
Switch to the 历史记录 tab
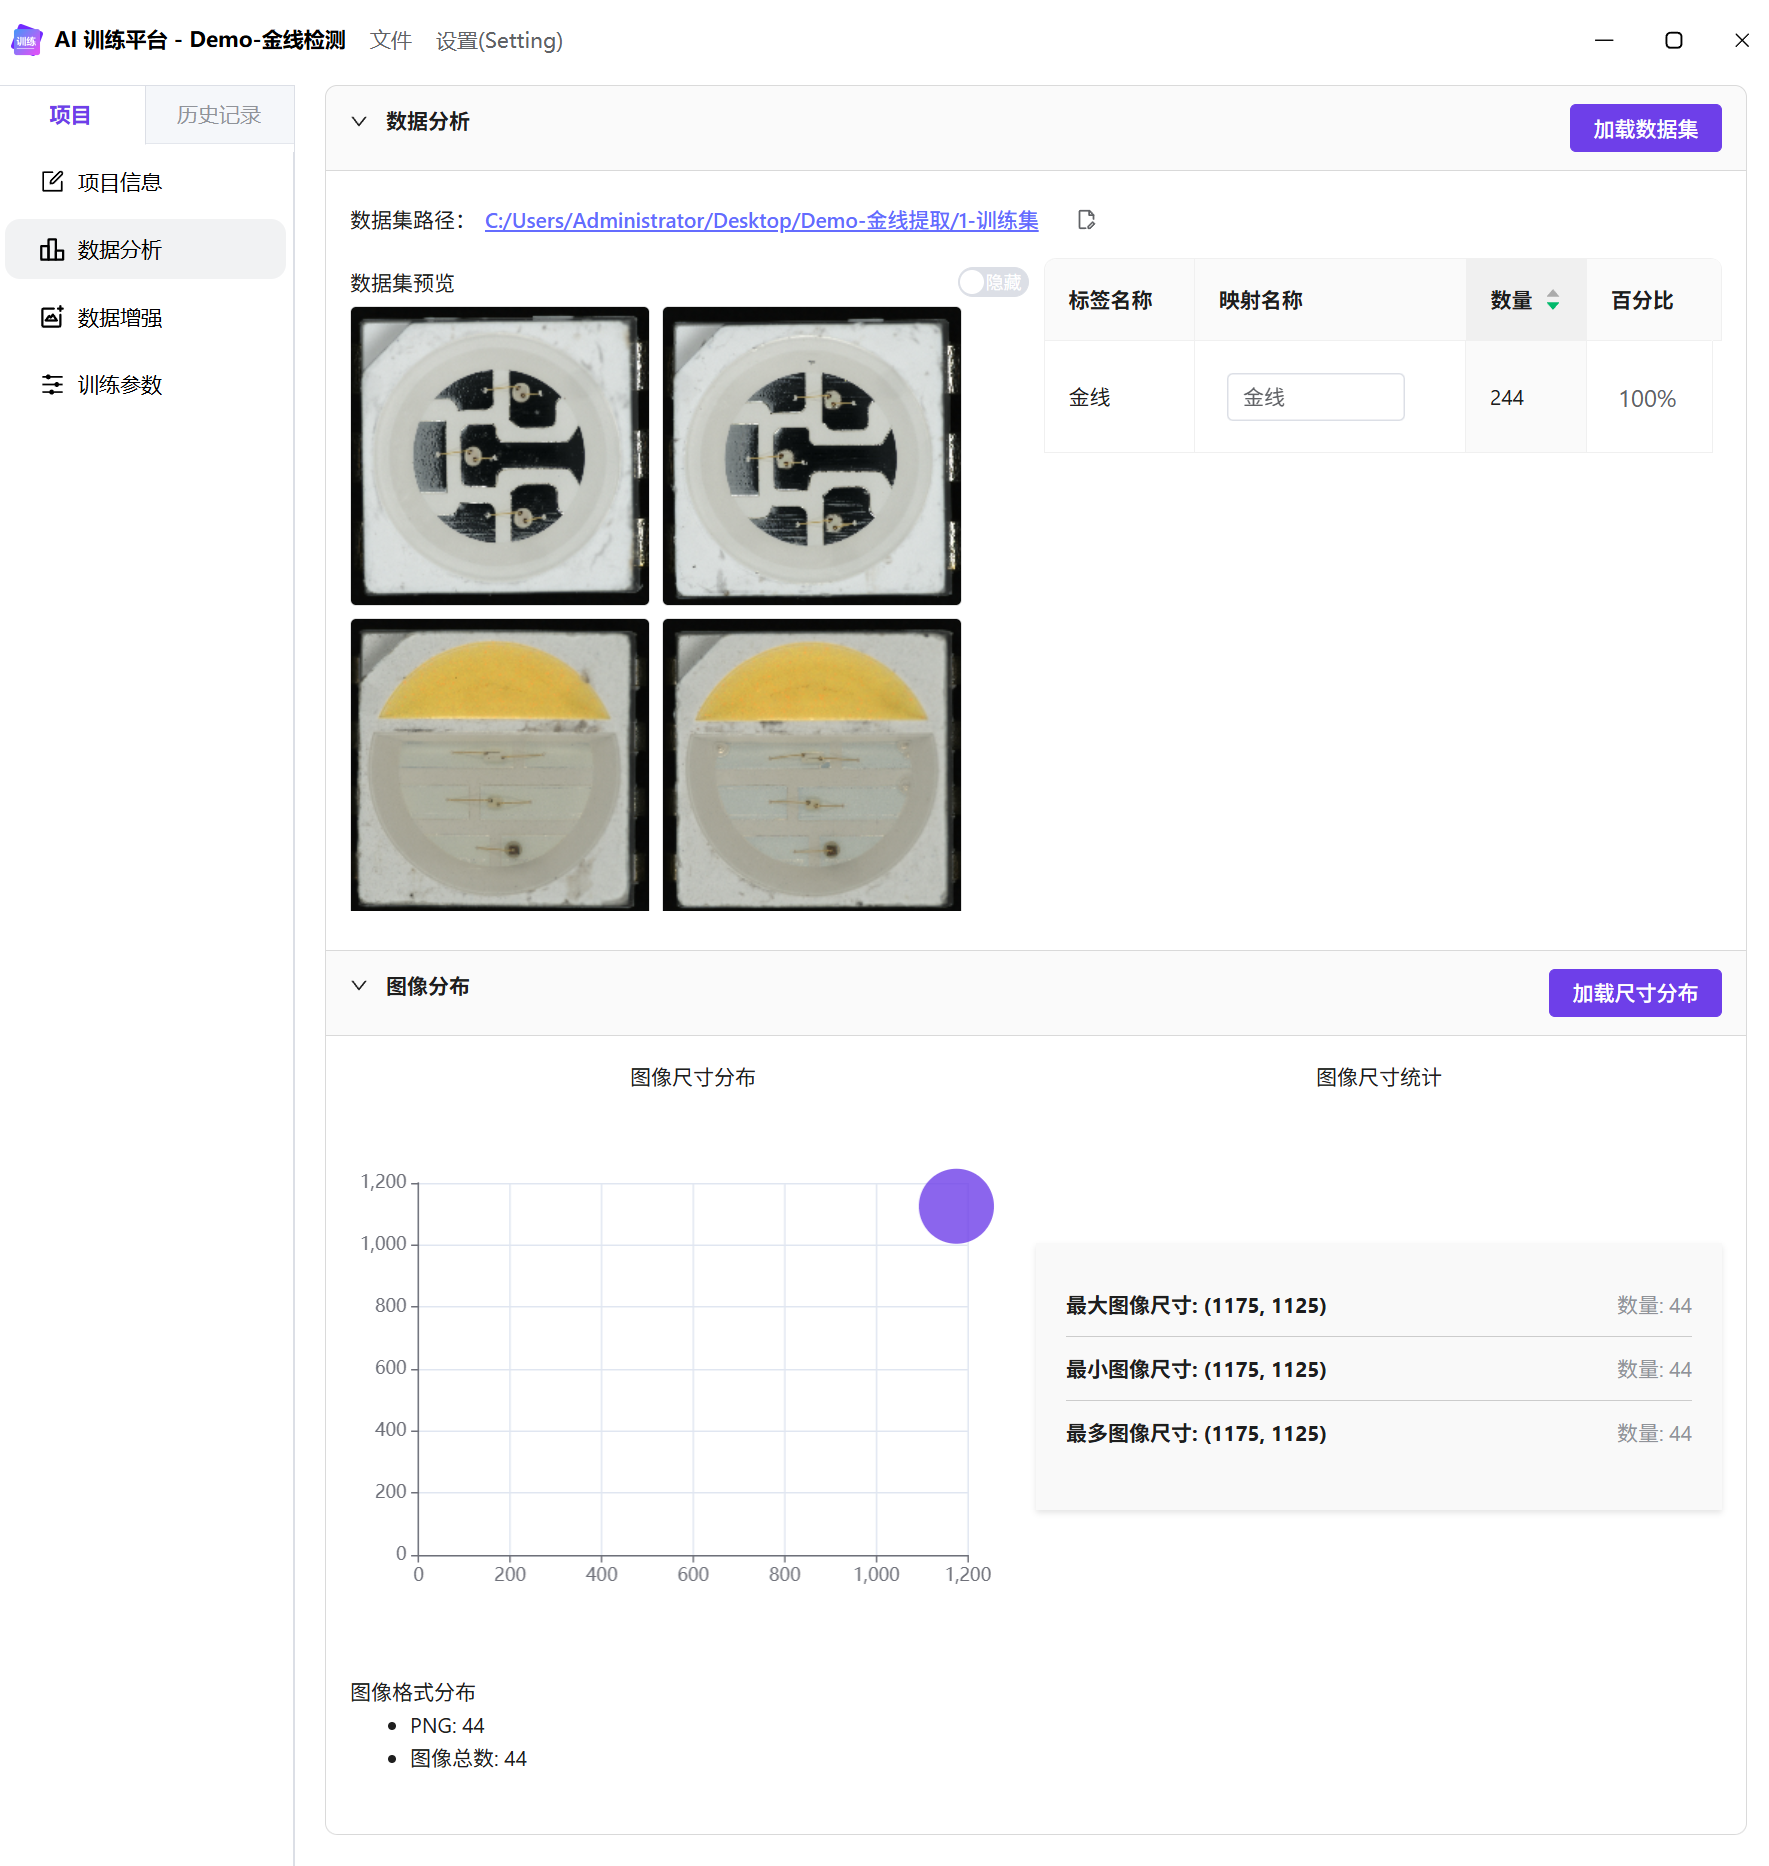pyautogui.click(x=219, y=115)
